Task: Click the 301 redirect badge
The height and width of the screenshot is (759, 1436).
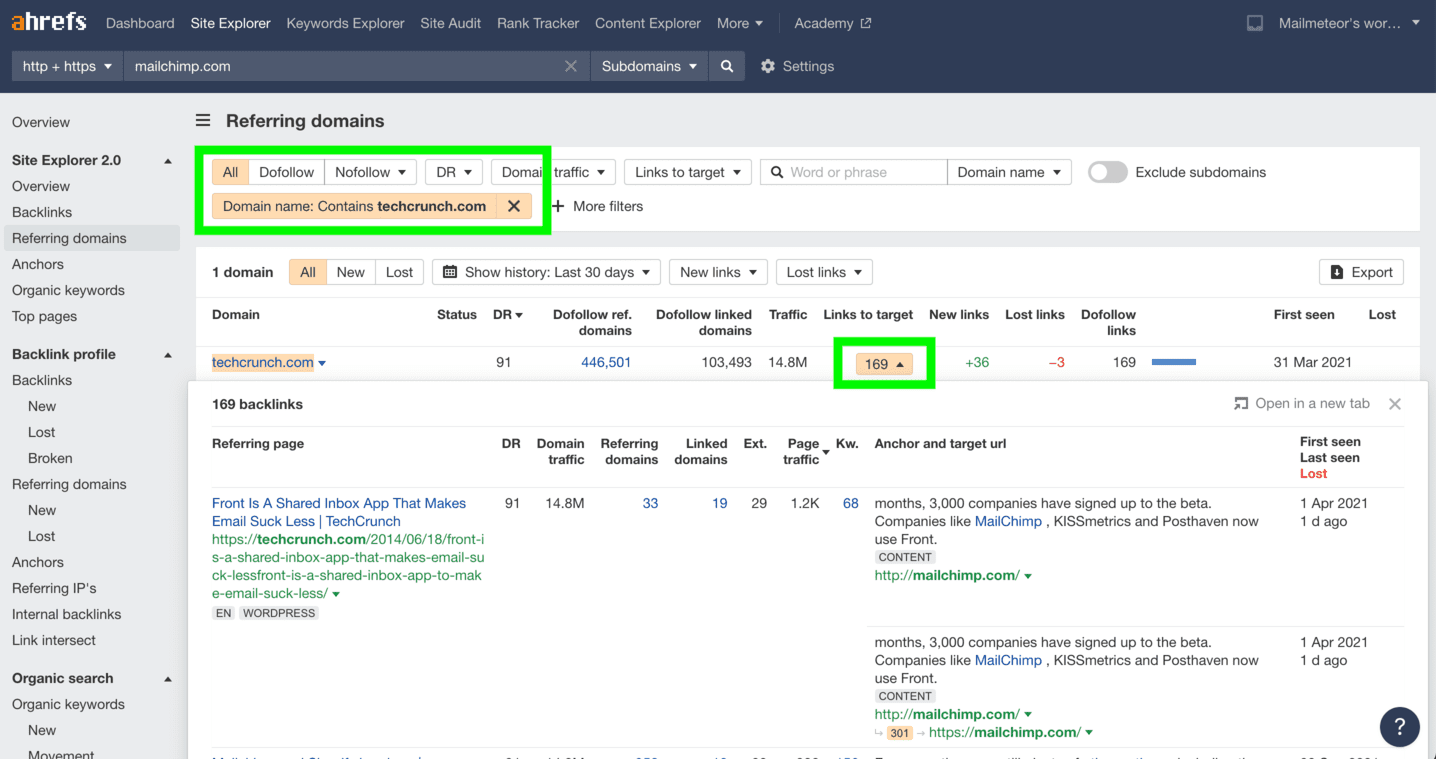Action: (x=899, y=733)
